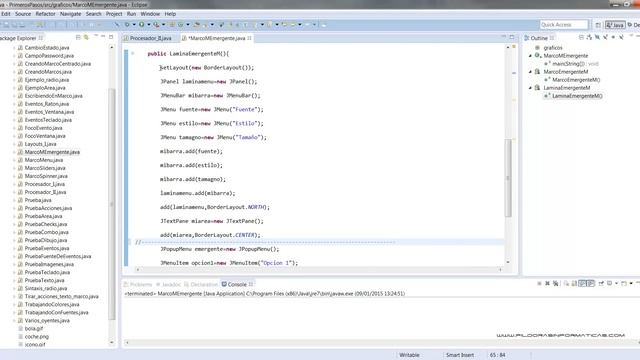
Task: Click editor vertical scrollbar thumb
Action: point(508,178)
